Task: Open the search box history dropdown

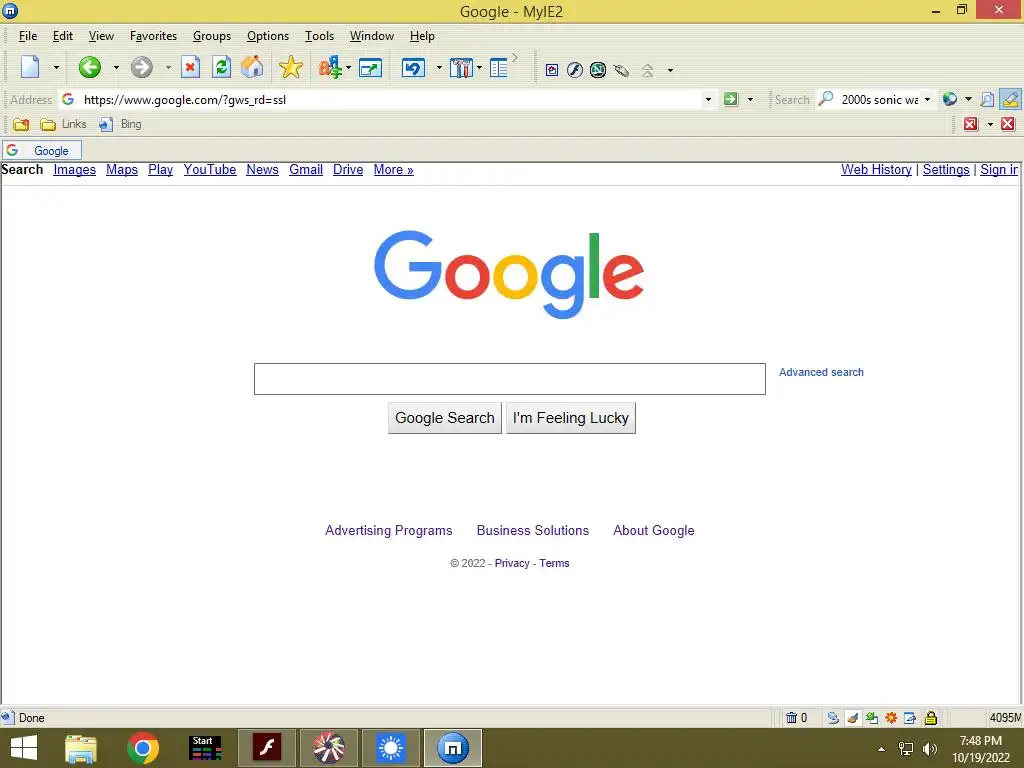Action: point(927,99)
